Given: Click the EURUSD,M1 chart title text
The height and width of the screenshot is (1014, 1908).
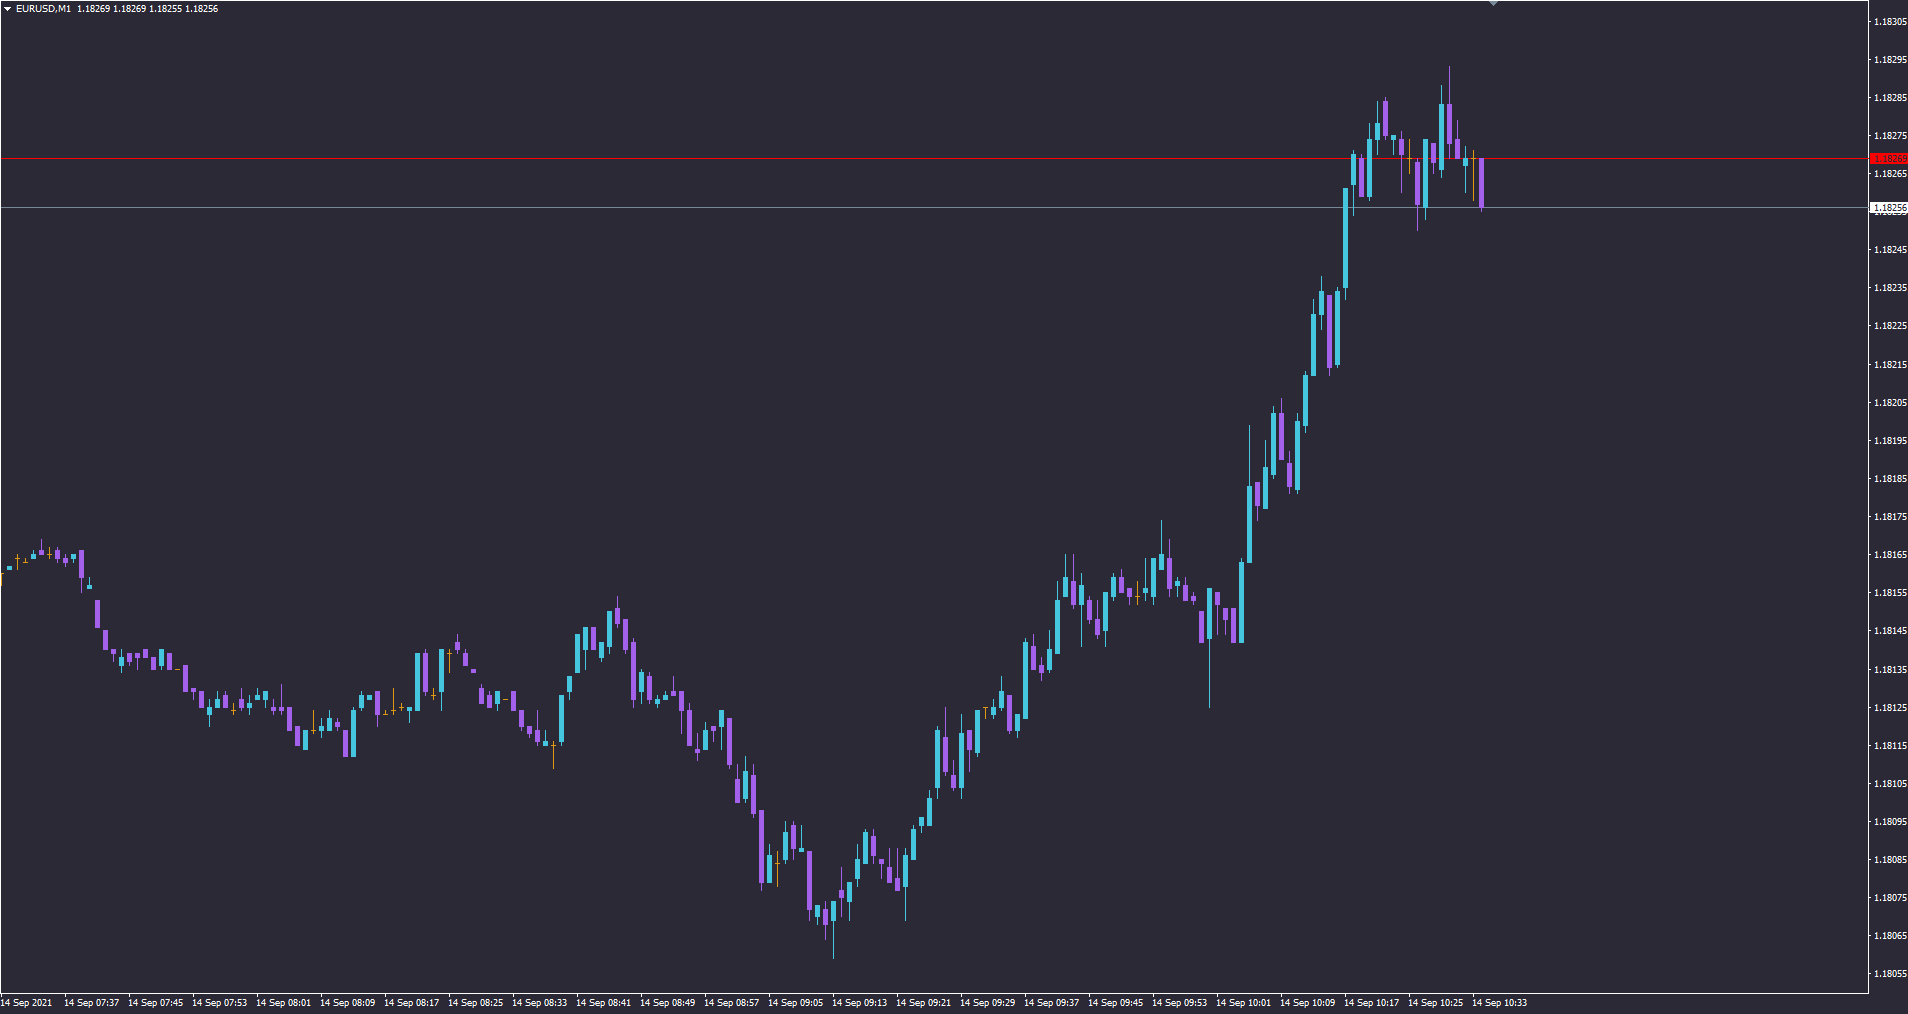Looking at the screenshot, I should coord(43,8).
